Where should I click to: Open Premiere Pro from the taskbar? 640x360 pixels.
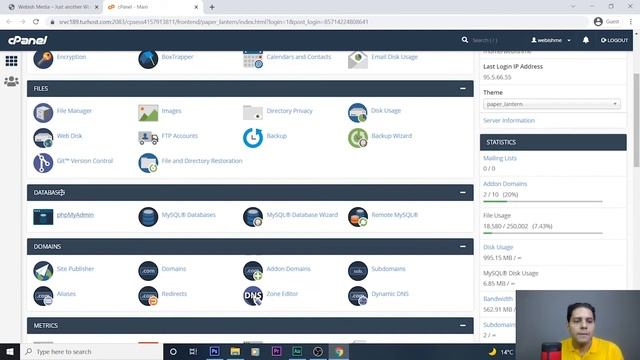point(276,351)
